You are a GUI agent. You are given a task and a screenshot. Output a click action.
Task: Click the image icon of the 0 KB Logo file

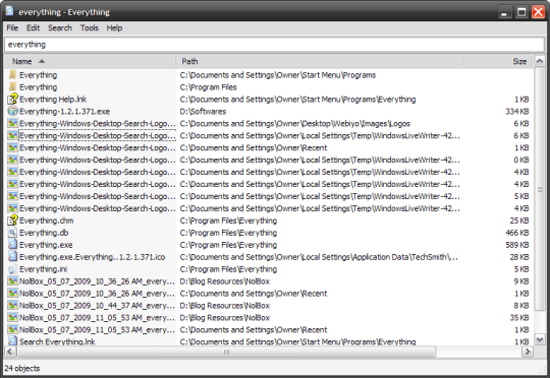pos(13,160)
